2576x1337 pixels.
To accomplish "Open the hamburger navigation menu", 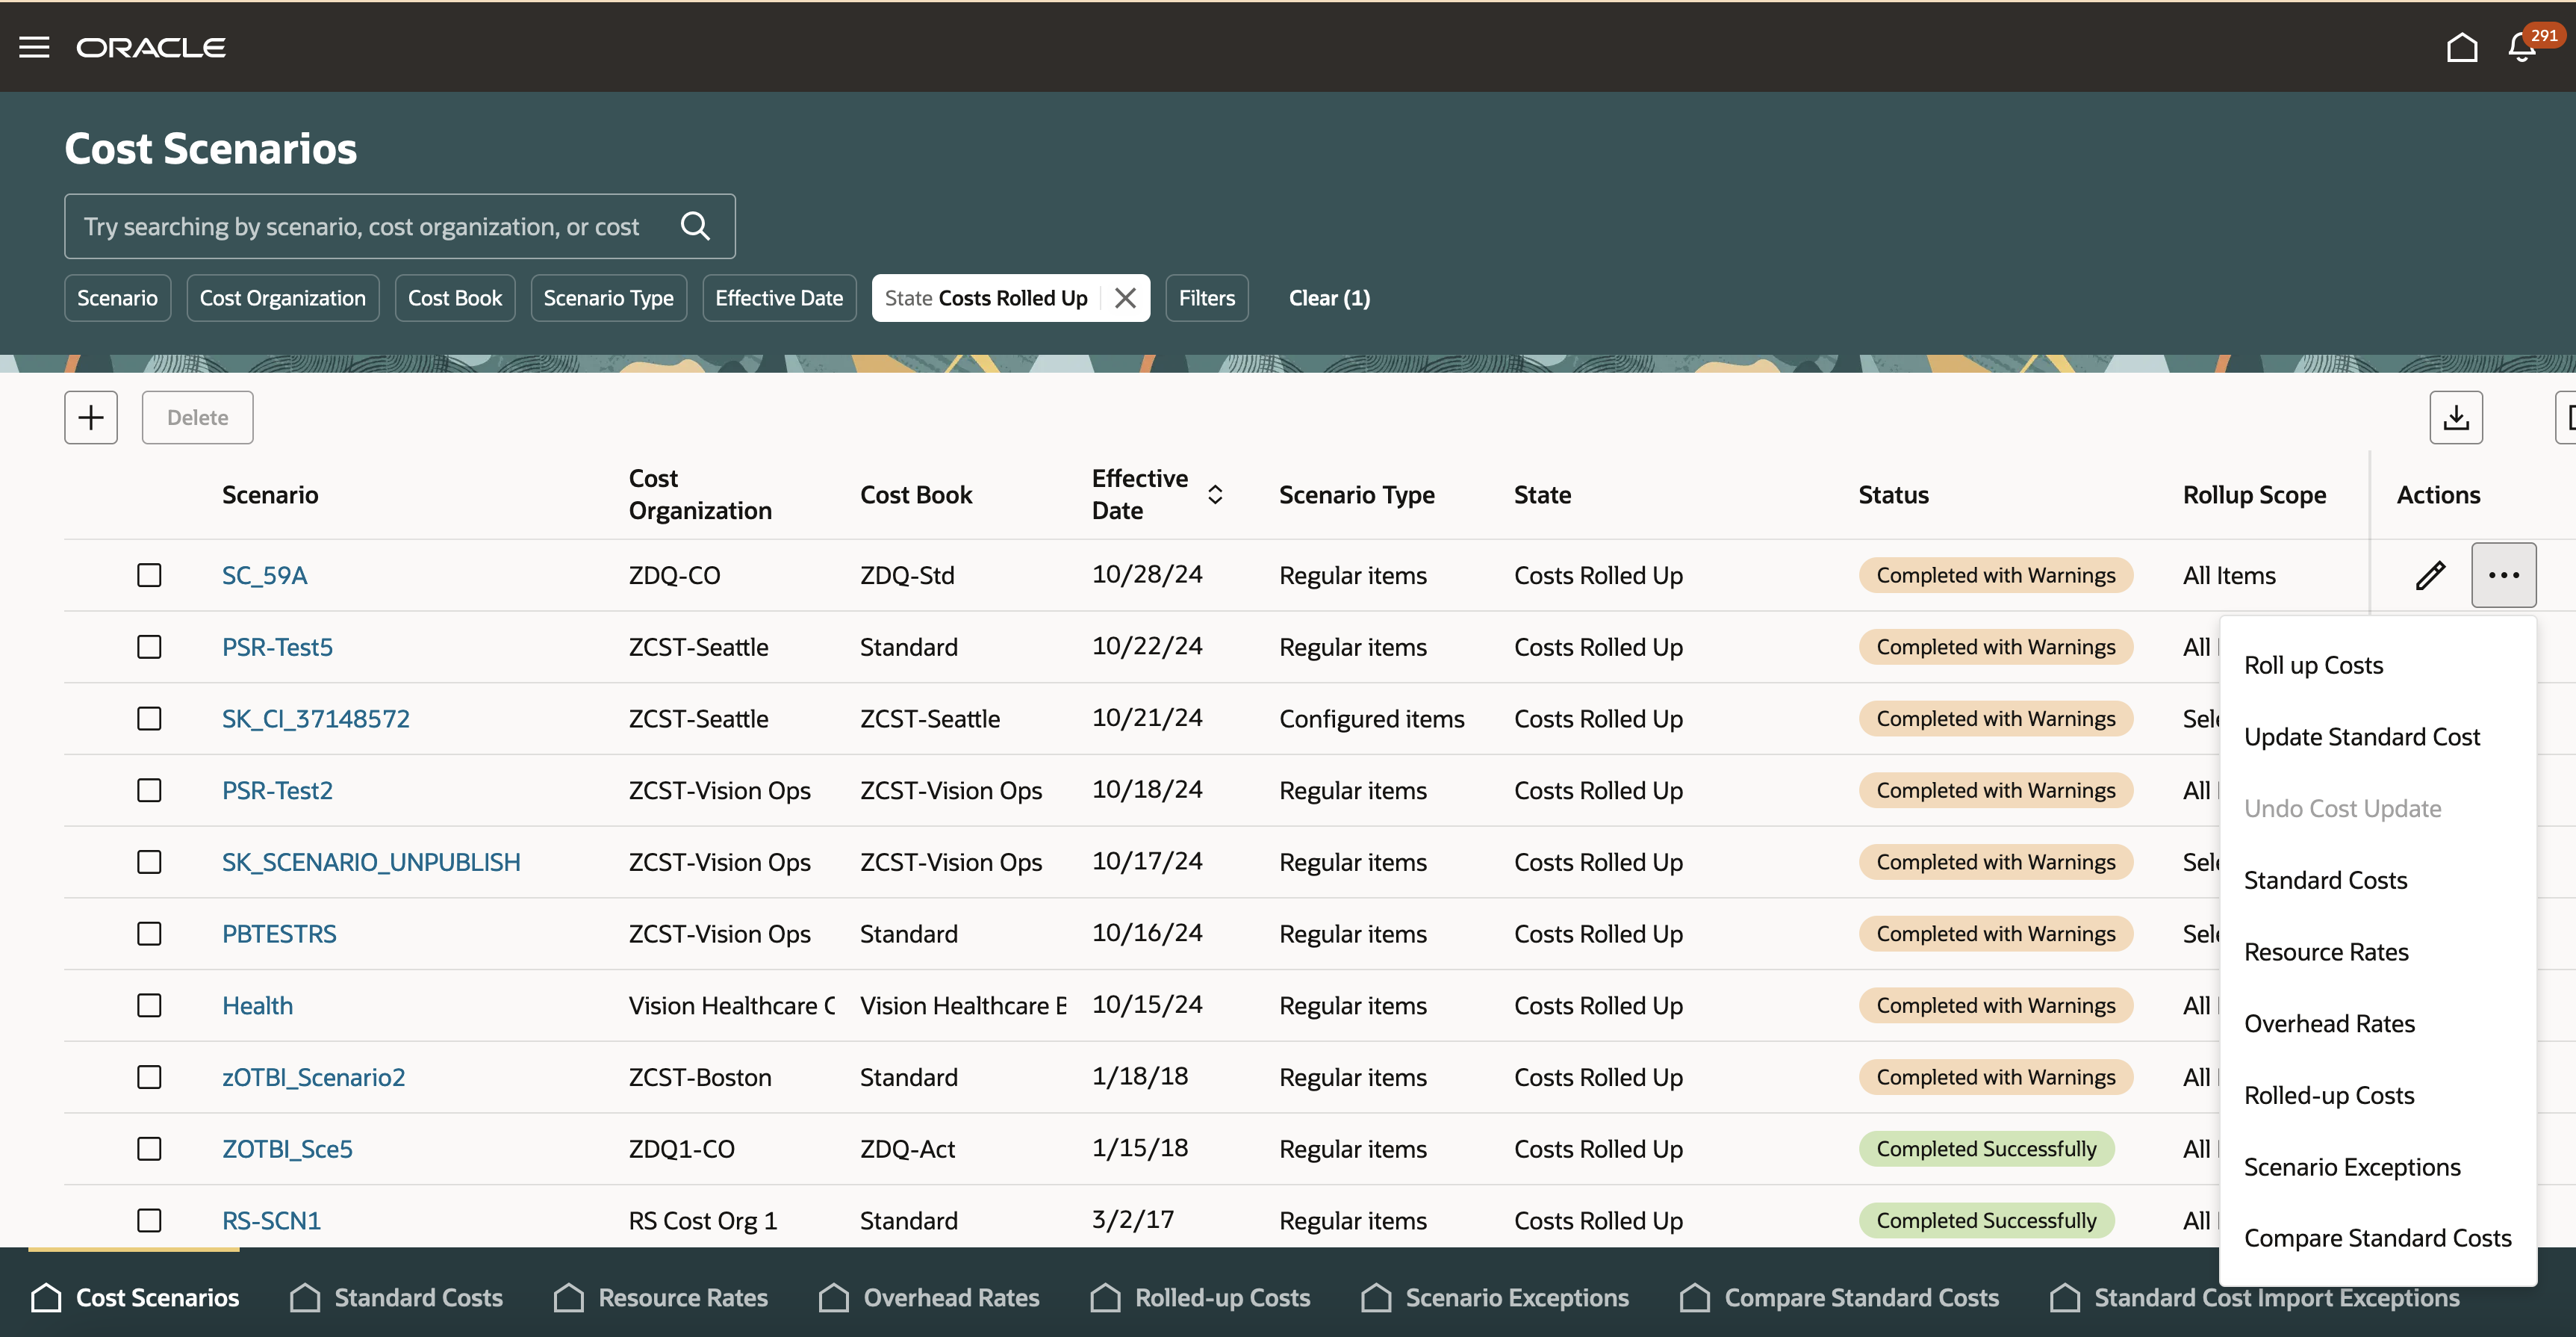I will pos(34,47).
